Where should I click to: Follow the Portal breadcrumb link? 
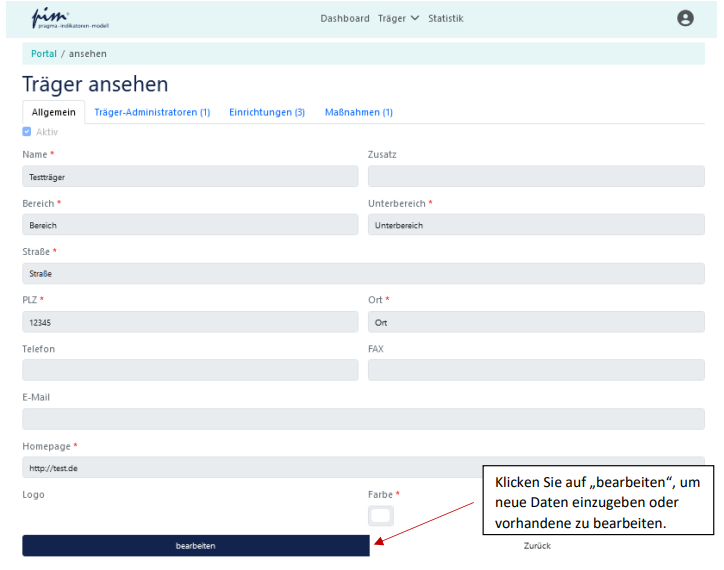click(x=44, y=53)
